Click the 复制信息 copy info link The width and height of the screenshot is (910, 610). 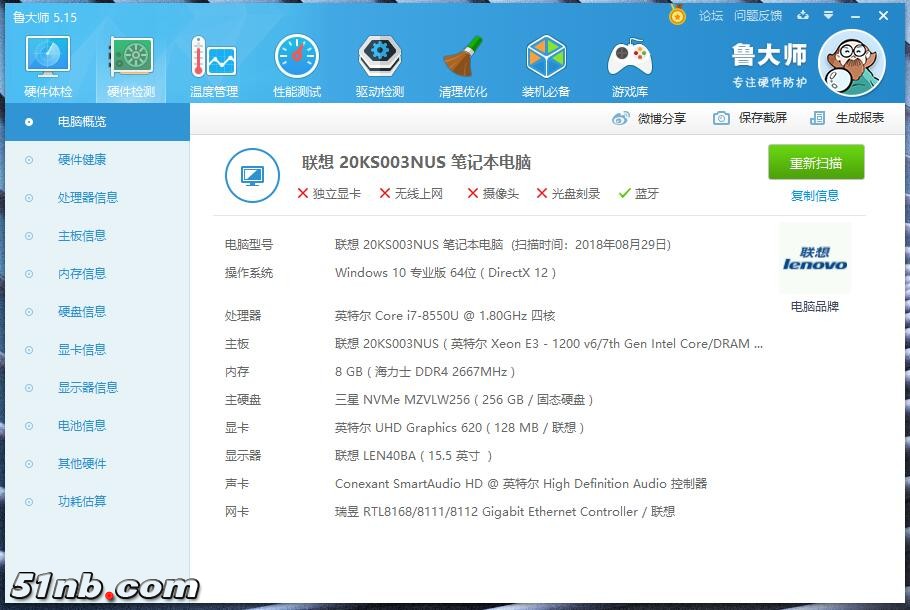point(815,196)
